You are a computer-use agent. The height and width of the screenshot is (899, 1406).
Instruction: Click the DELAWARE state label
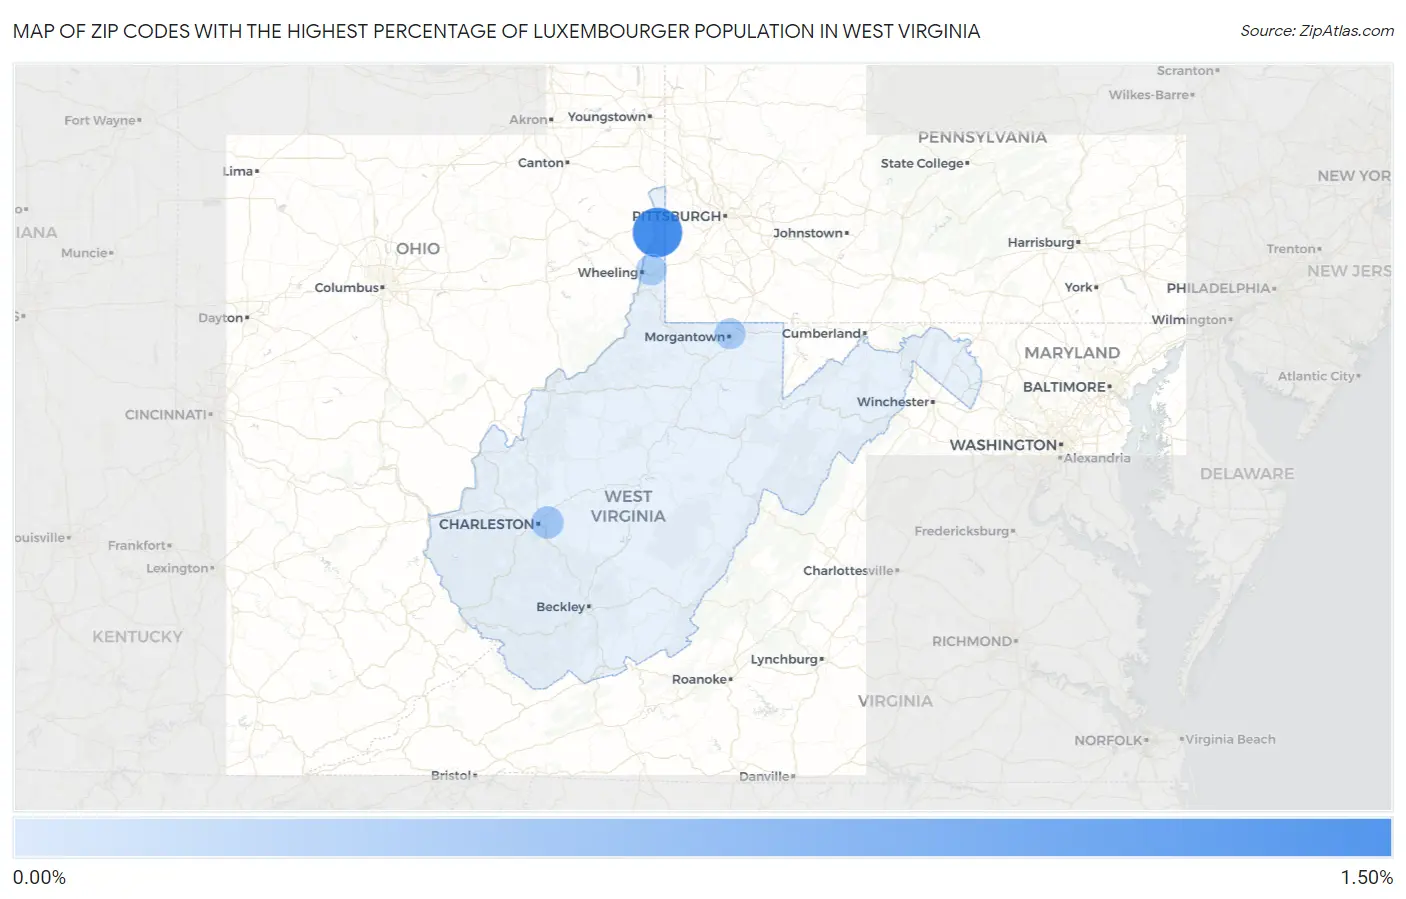click(1247, 474)
